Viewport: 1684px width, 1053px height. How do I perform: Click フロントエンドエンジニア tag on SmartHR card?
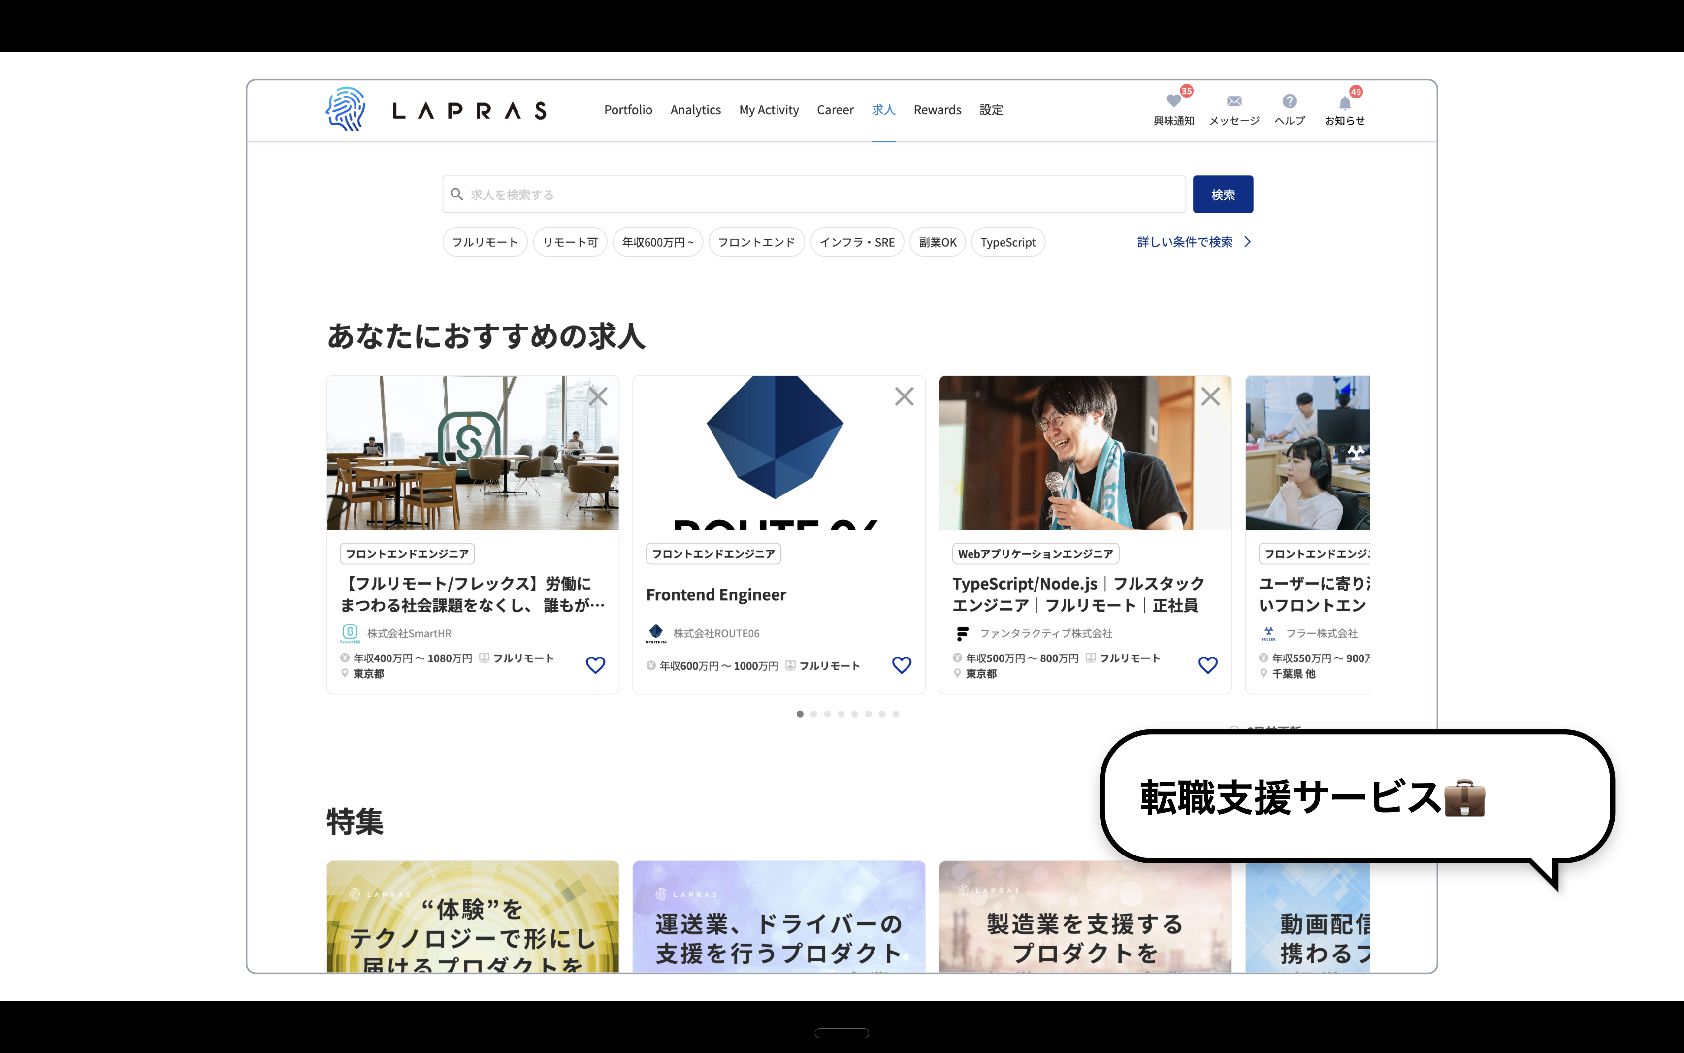pos(407,554)
